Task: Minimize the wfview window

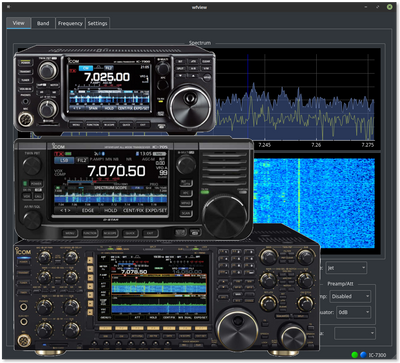Action: (366, 7)
